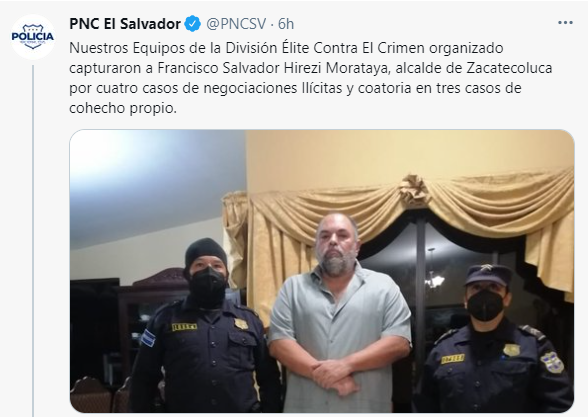Open the attached photo of the arrest
The height and width of the screenshot is (417, 588).
click(322, 271)
